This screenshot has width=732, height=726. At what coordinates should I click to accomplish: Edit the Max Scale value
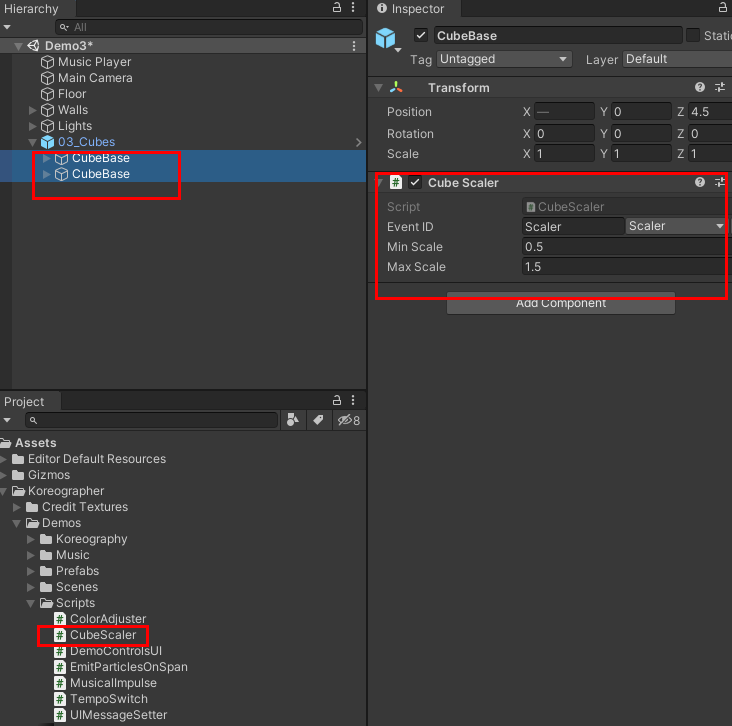[x=625, y=267]
